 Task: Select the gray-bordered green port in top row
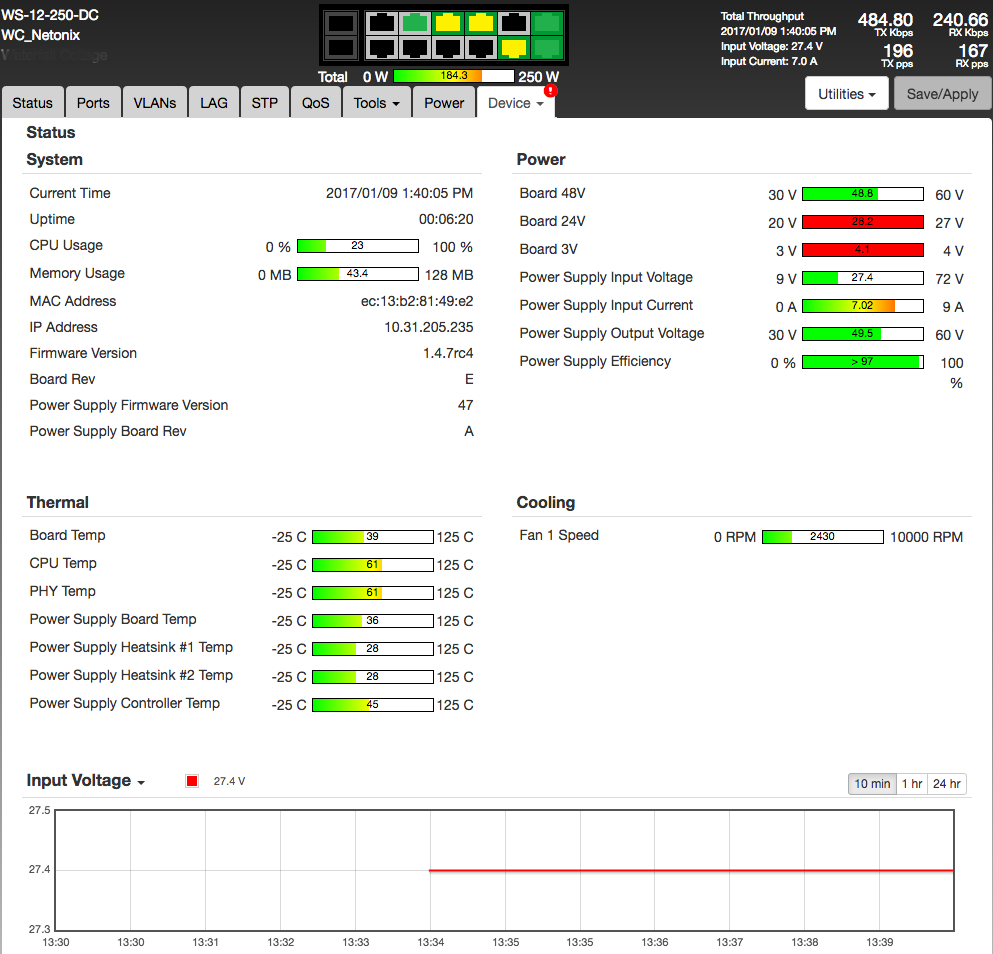(414, 22)
